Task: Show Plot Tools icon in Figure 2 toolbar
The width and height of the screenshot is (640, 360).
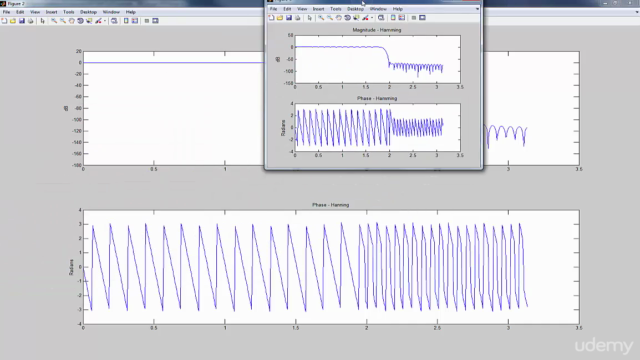Action: (x=156, y=21)
